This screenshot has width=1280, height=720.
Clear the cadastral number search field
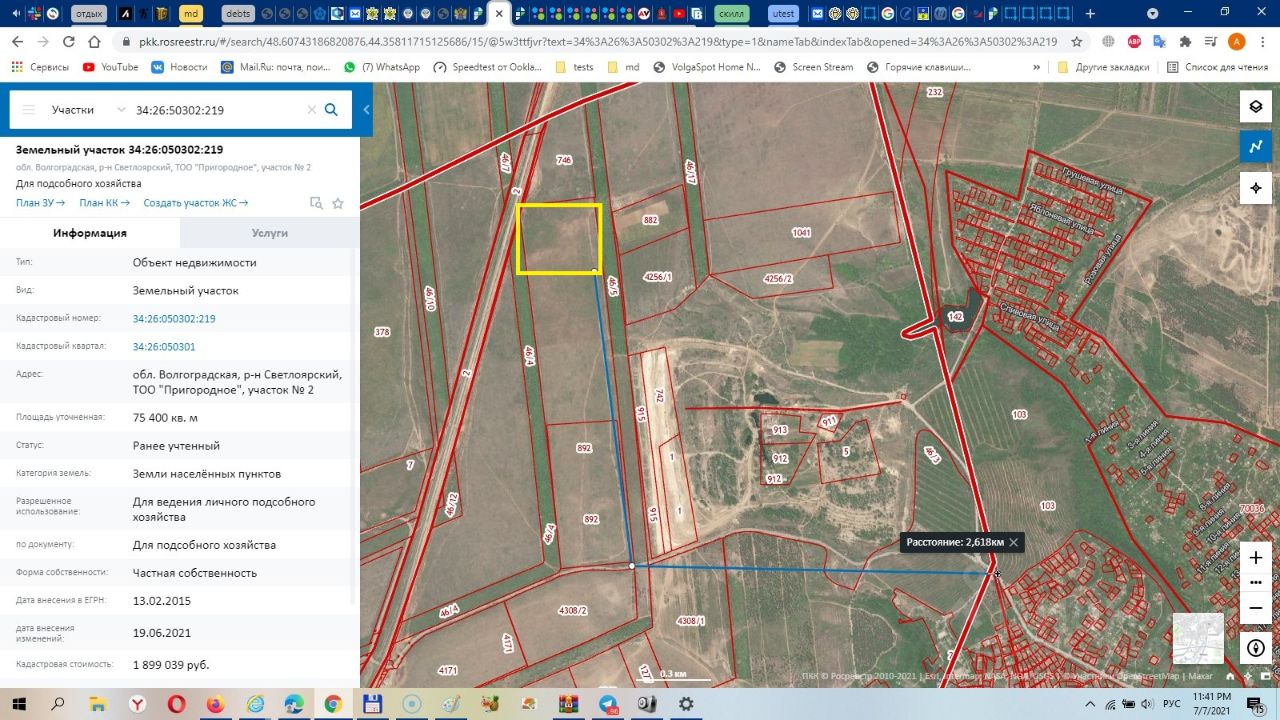coord(311,110)
